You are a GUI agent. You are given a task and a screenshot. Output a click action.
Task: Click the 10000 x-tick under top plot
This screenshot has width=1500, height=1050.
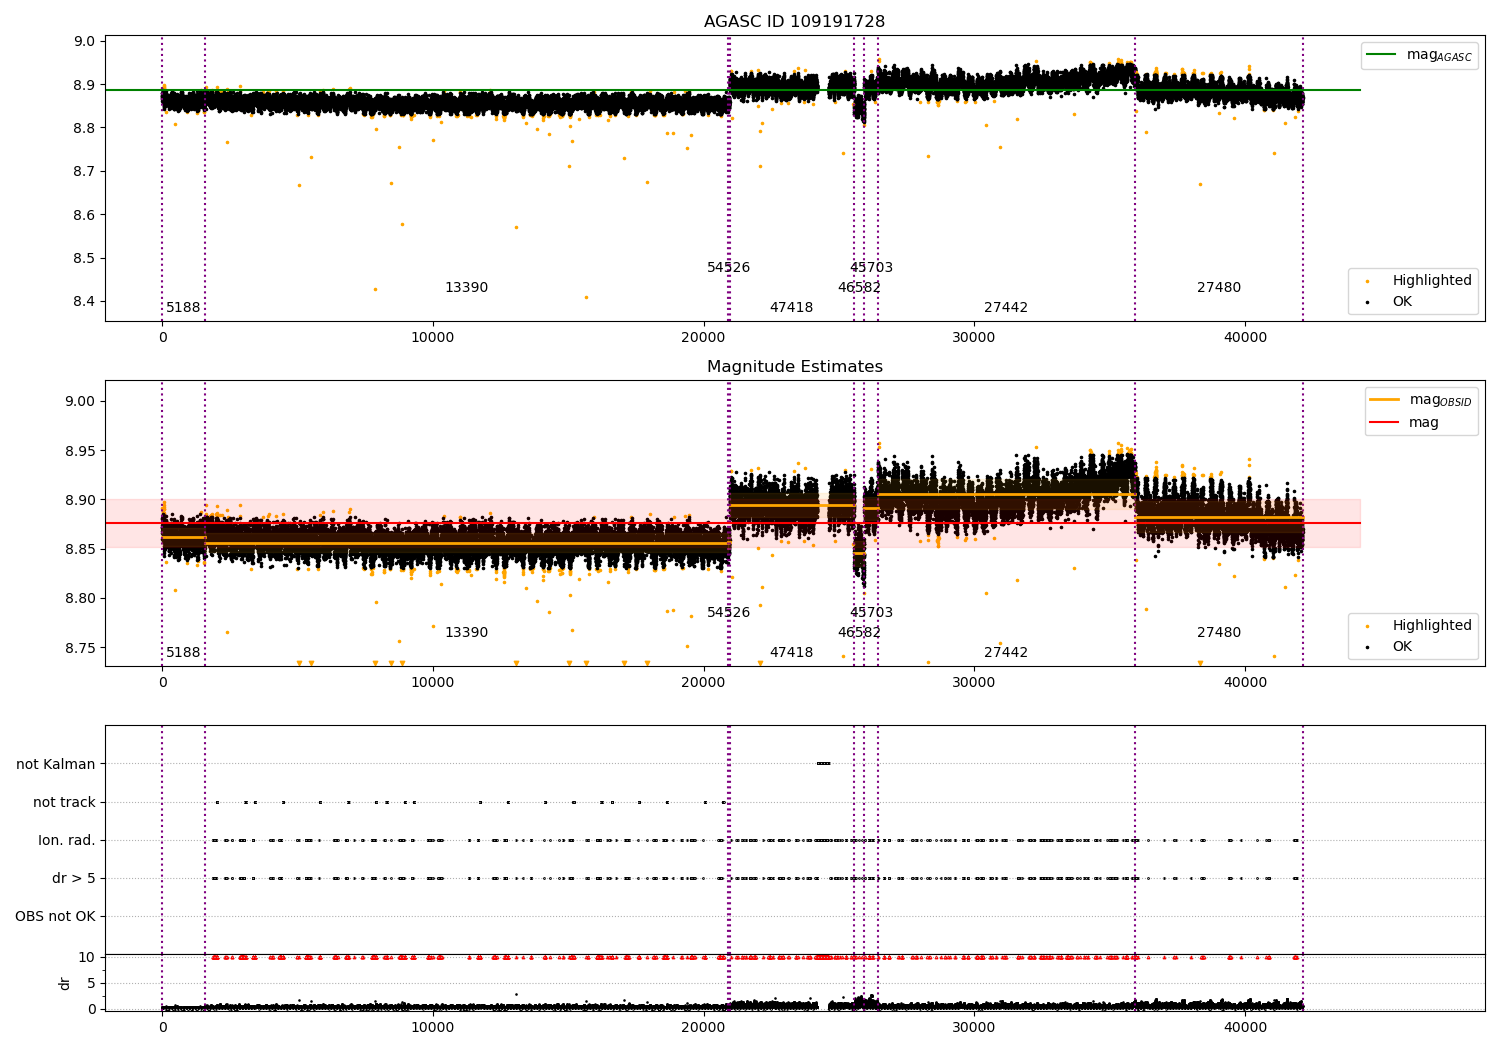tap(433, 338)
